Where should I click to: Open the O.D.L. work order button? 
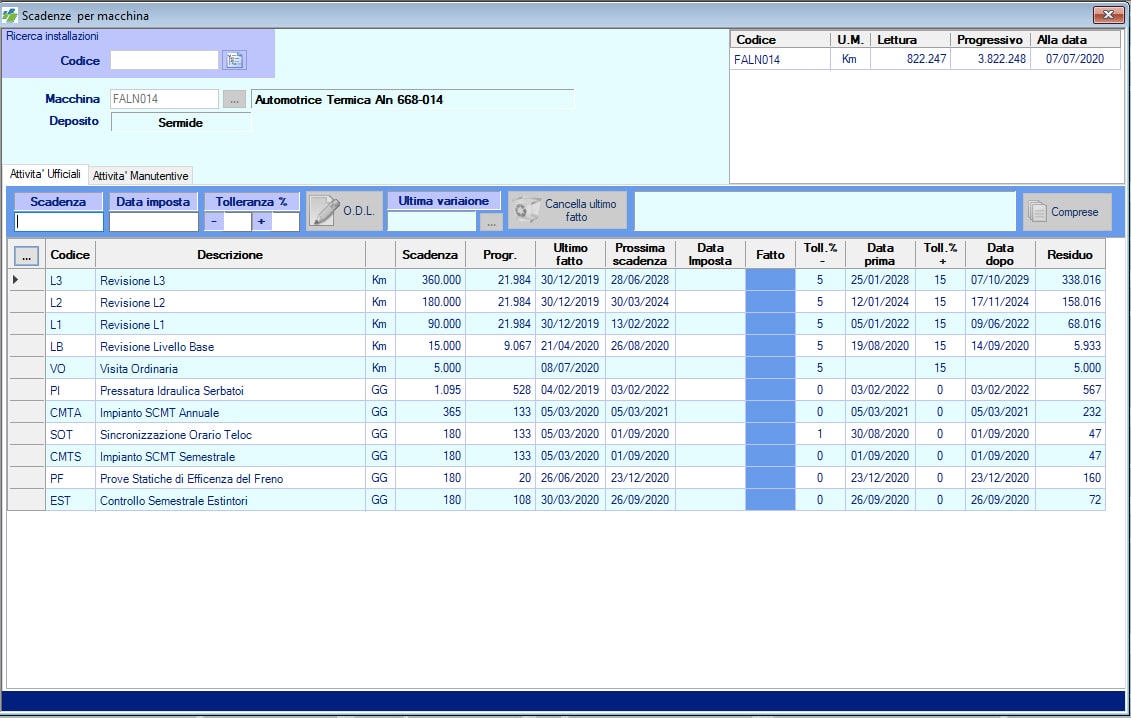coord(344,211)
